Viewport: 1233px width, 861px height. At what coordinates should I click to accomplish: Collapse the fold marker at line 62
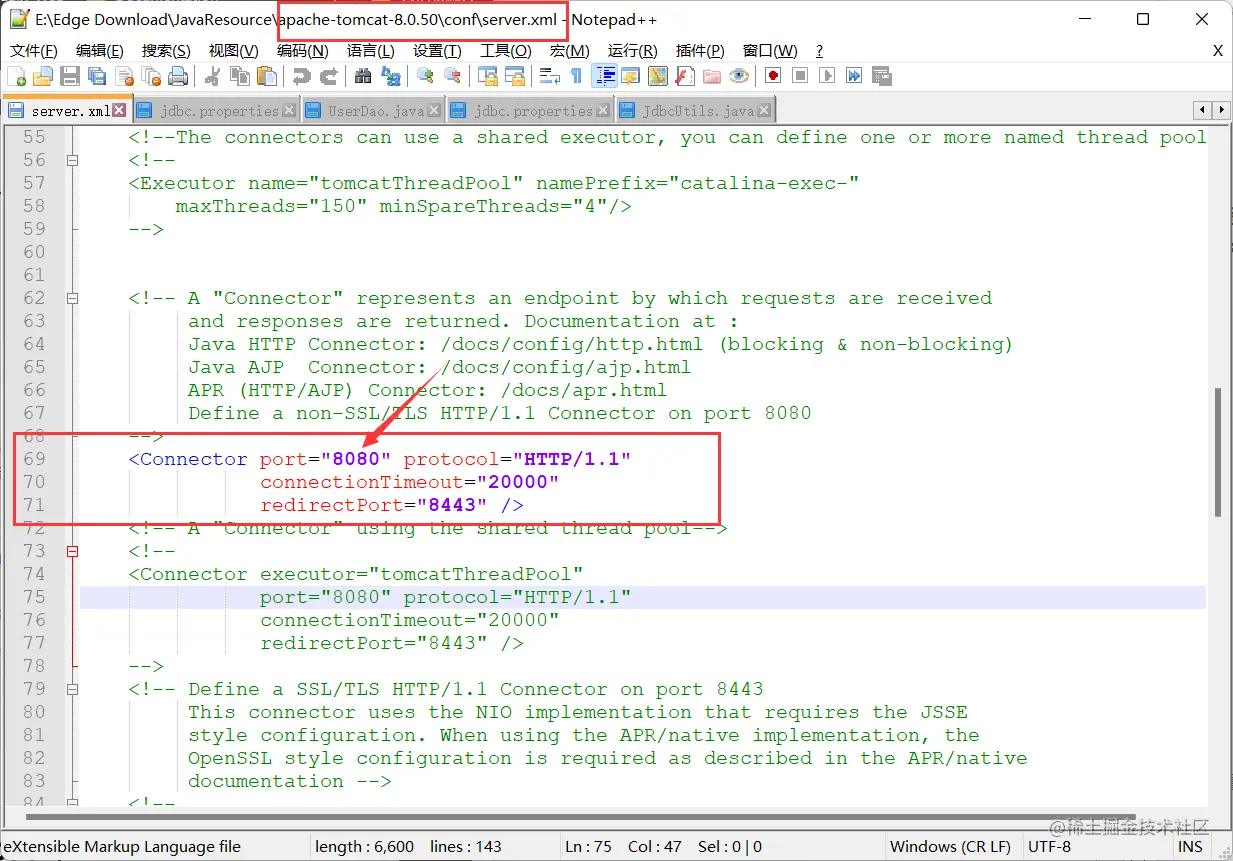pos(72,298)
